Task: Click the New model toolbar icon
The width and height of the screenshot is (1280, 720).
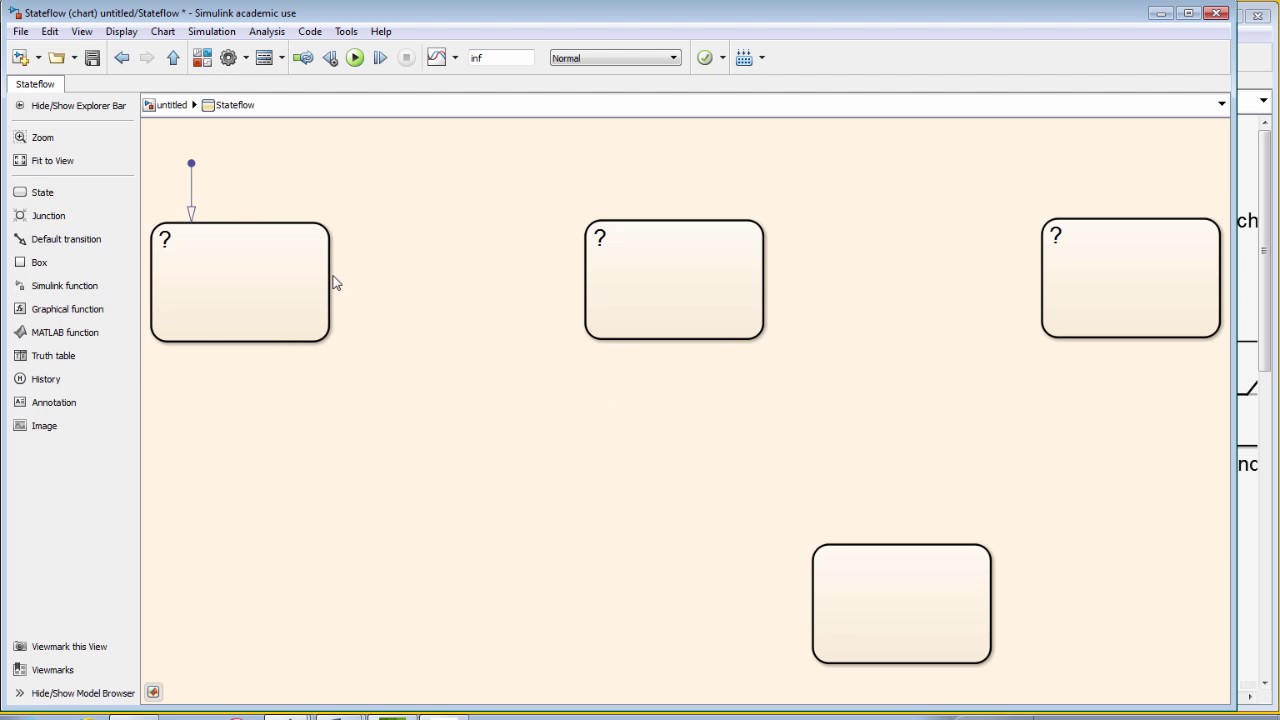Action: [20, 58]
